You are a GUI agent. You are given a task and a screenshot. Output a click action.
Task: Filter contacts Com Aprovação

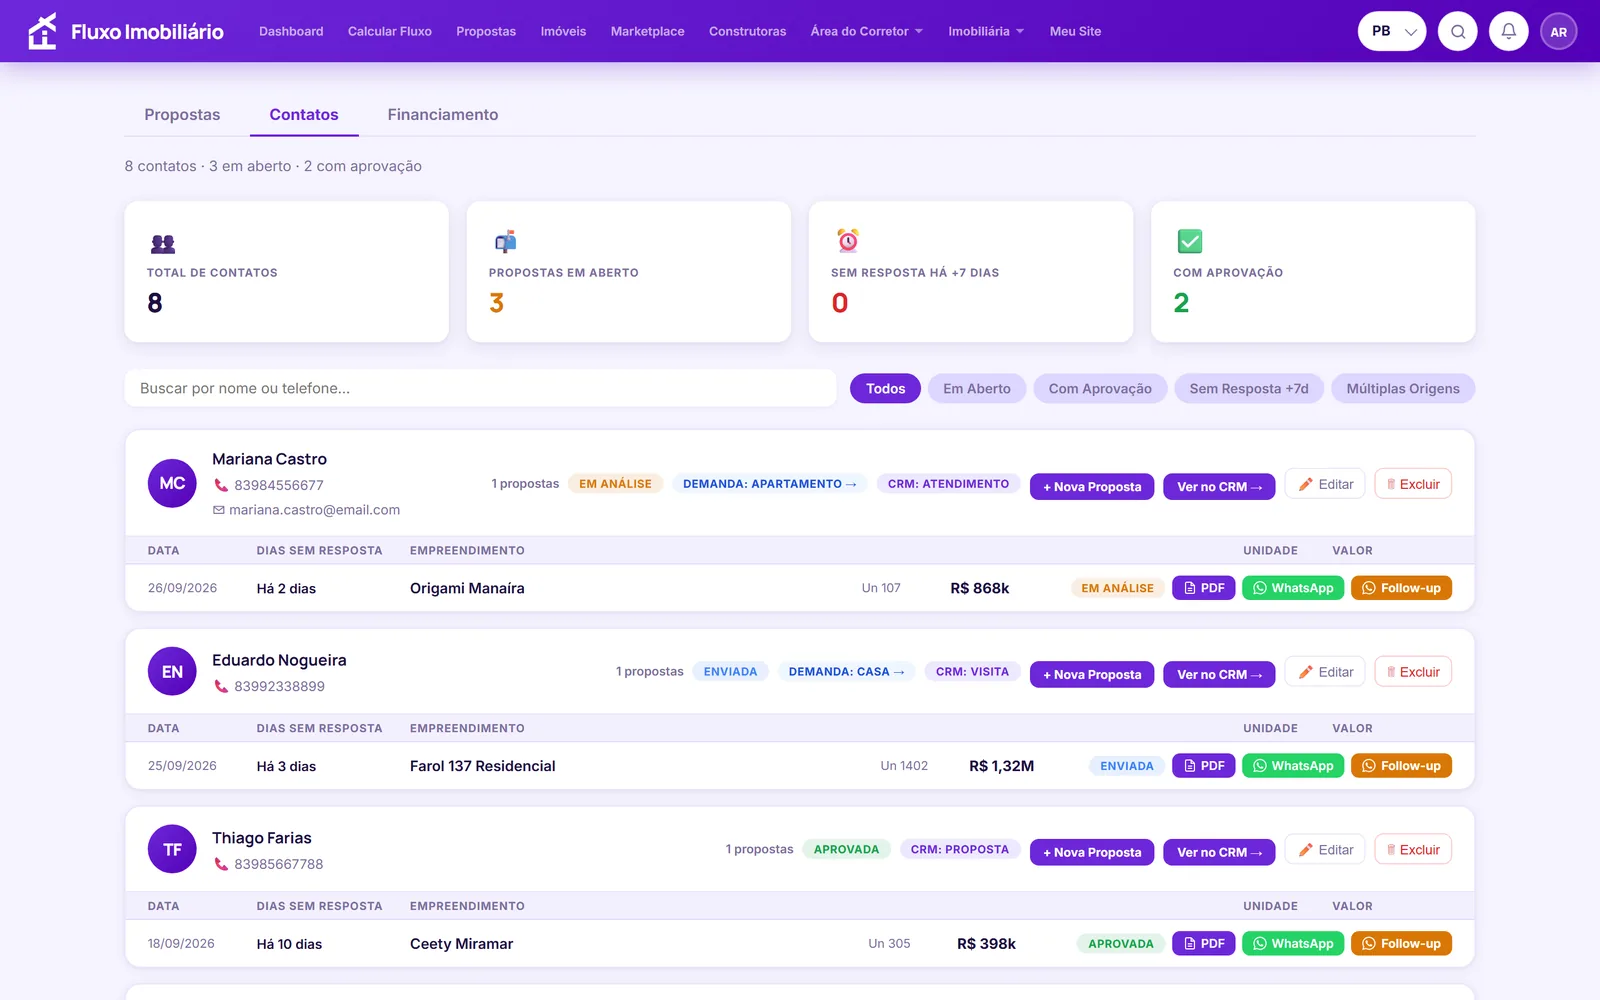coord(1100,389)
